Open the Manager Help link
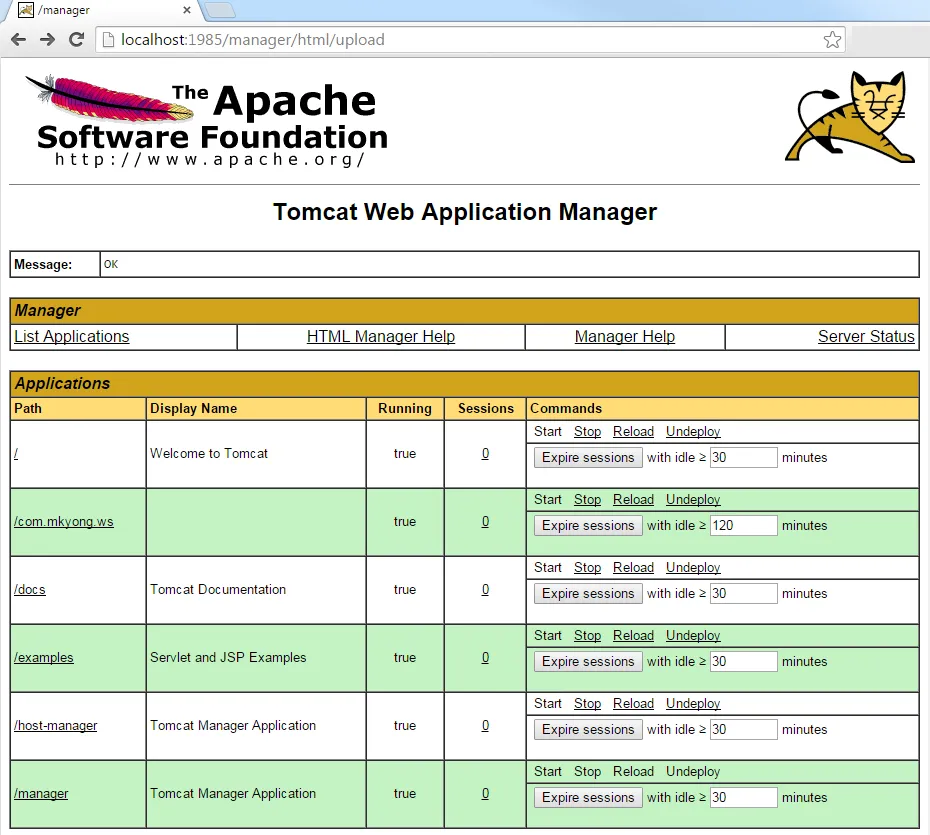This screenshot has width=930, height=835. tap(624, 337)
